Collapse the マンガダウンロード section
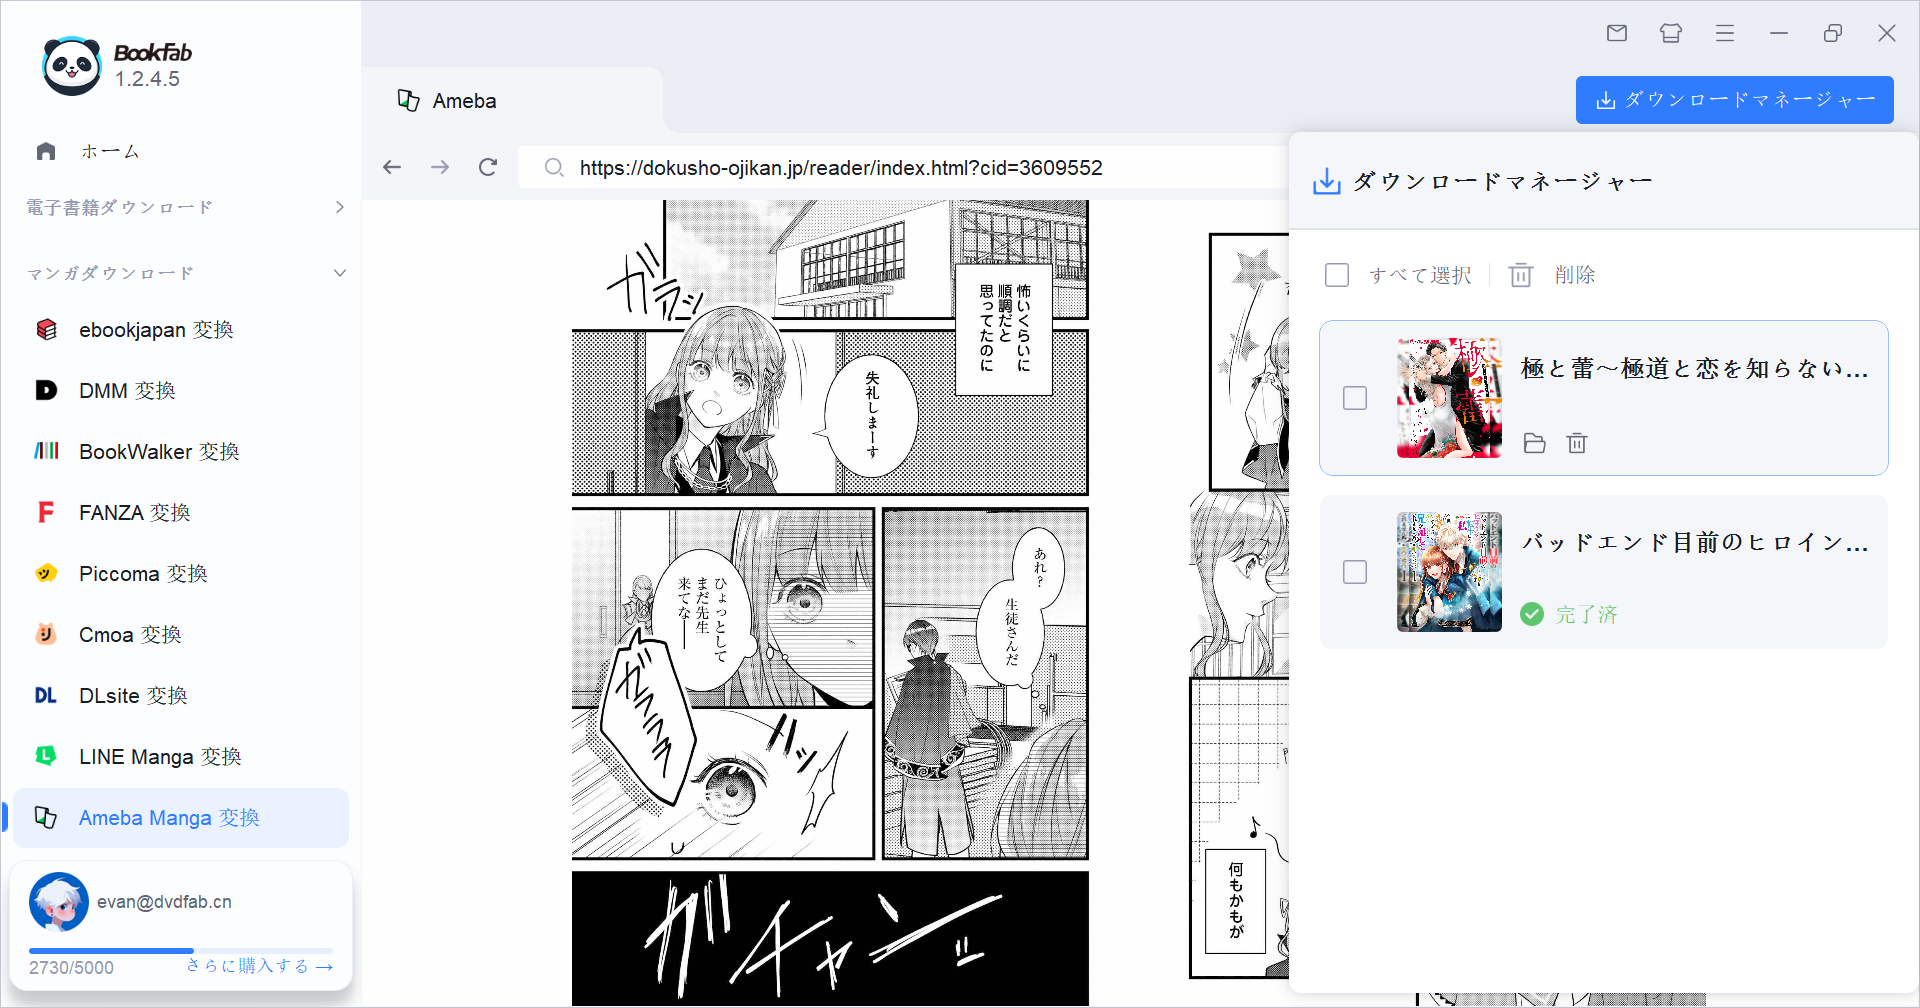Image resolution: width=1920 pixels, height=1008 pixels. click(186, 273)
